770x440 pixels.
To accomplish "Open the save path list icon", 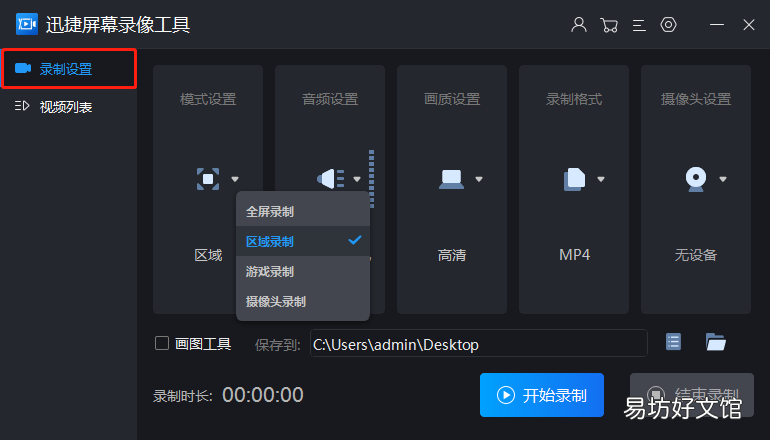I will [x=673, y=342].
